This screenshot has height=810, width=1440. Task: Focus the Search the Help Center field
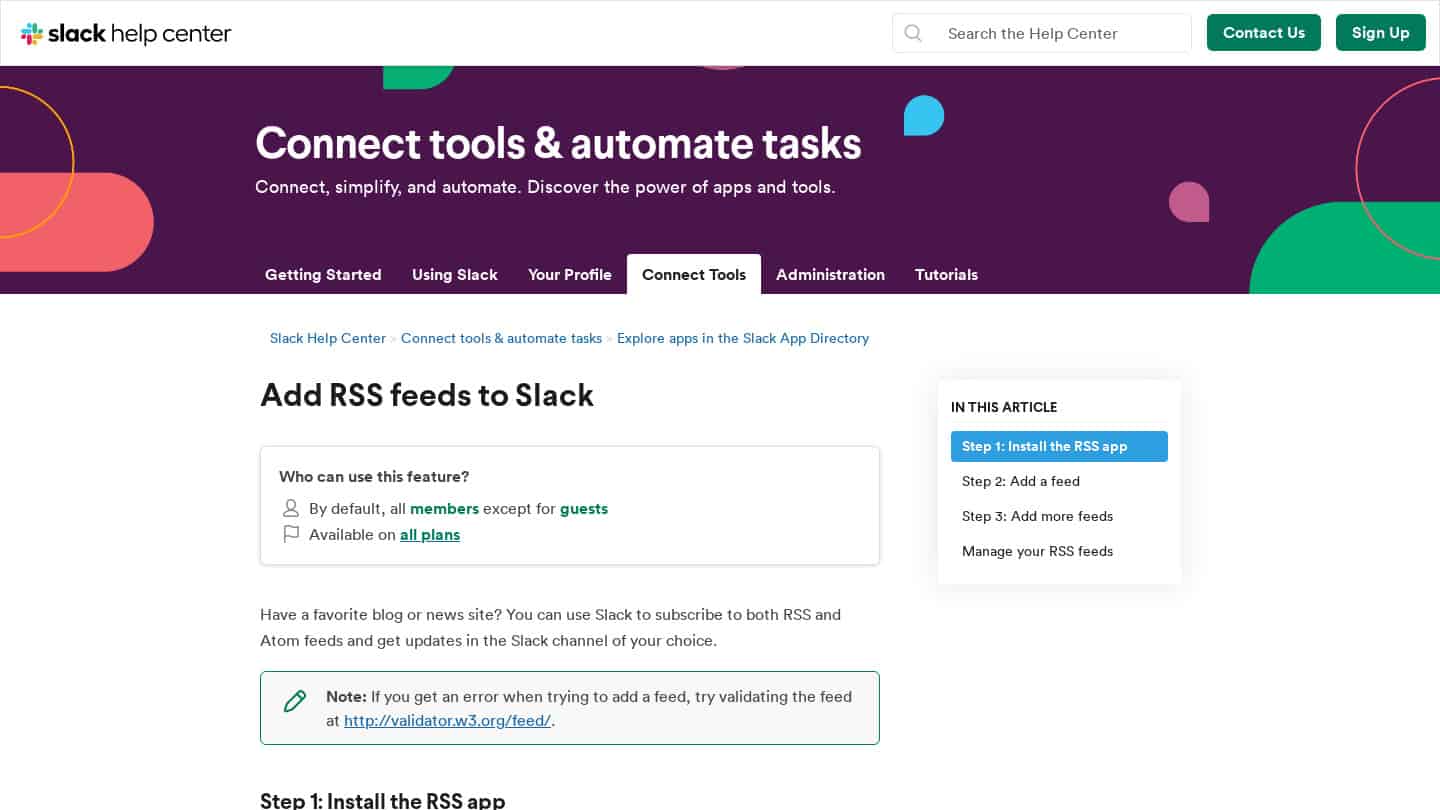click(1042, 33)
